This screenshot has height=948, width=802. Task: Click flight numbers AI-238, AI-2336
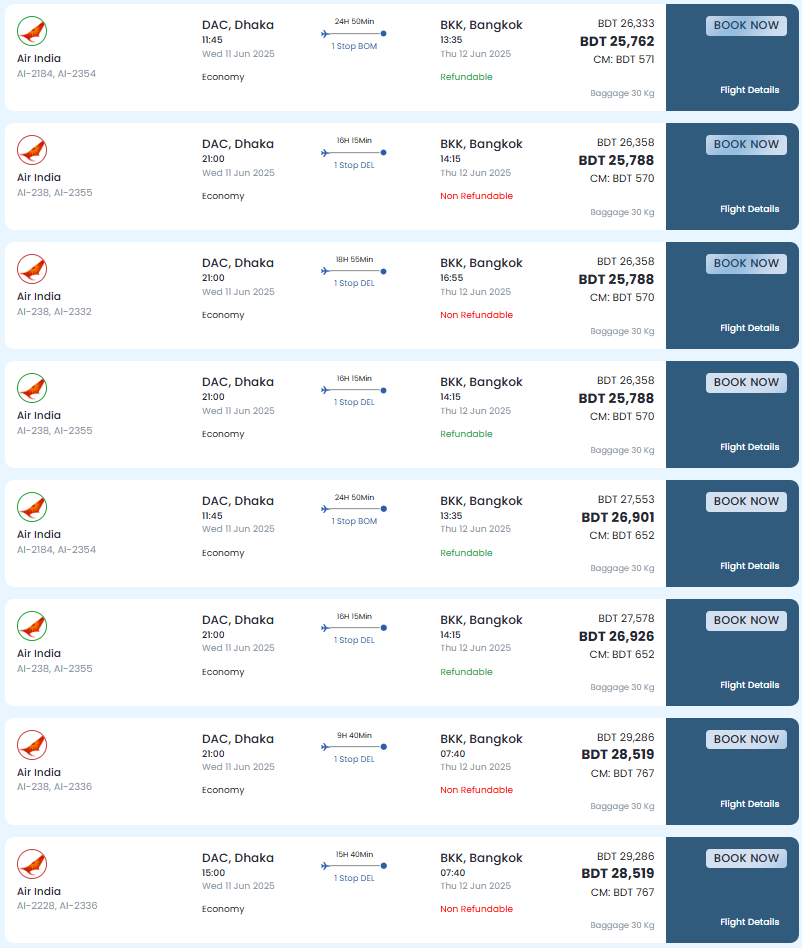(54, 787)
